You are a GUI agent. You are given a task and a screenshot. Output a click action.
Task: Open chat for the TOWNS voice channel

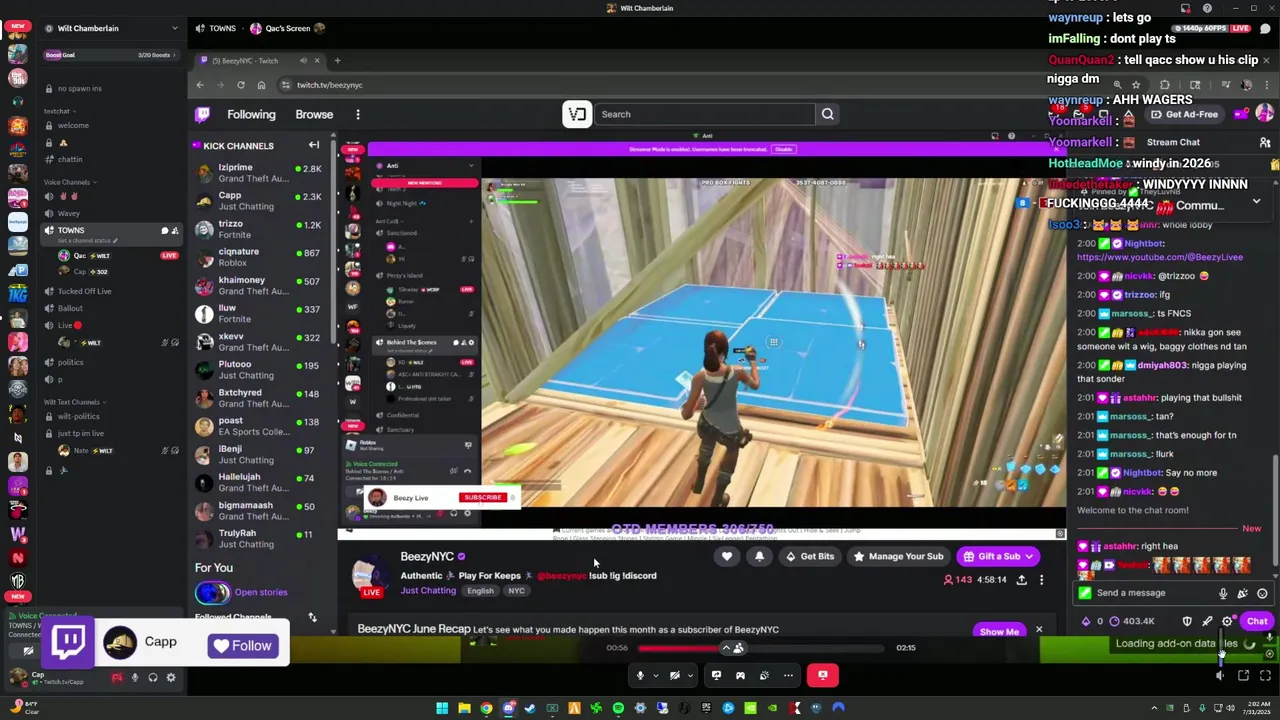pyautogui.click(x=165, y=231)
